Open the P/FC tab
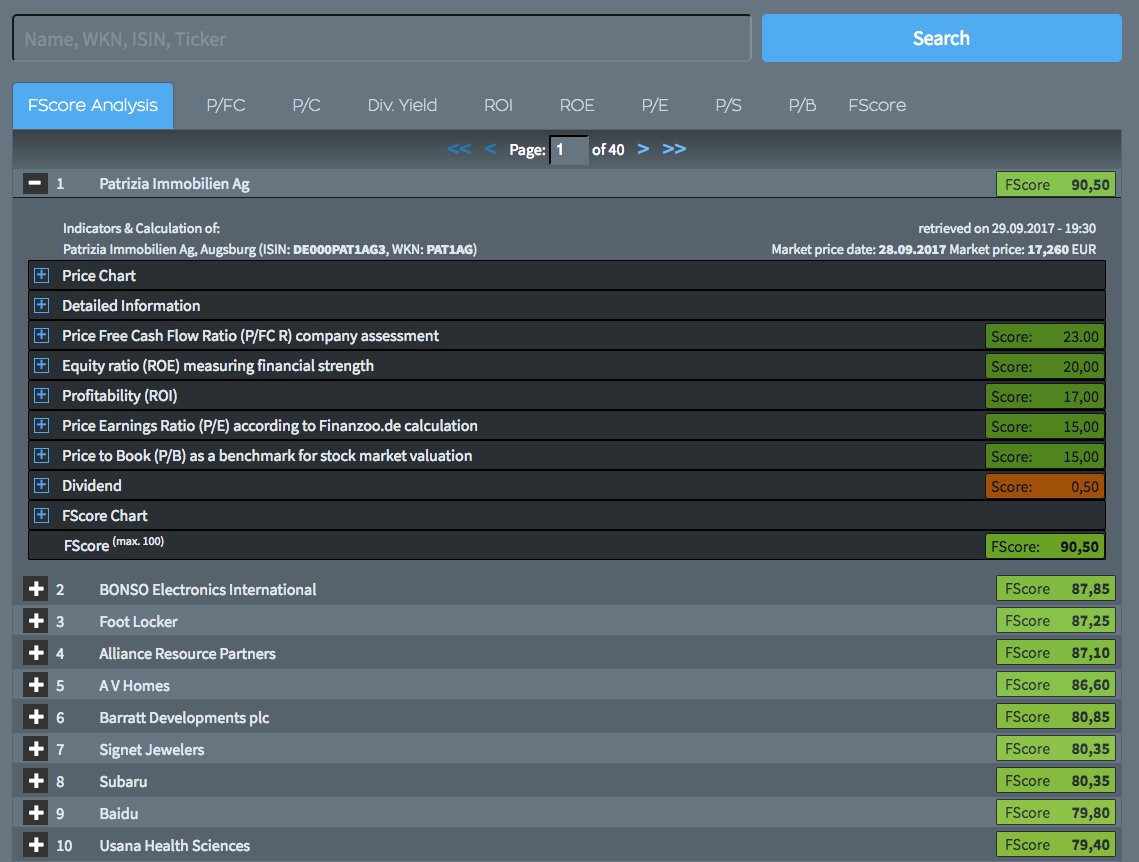 (x=226, y=106)
